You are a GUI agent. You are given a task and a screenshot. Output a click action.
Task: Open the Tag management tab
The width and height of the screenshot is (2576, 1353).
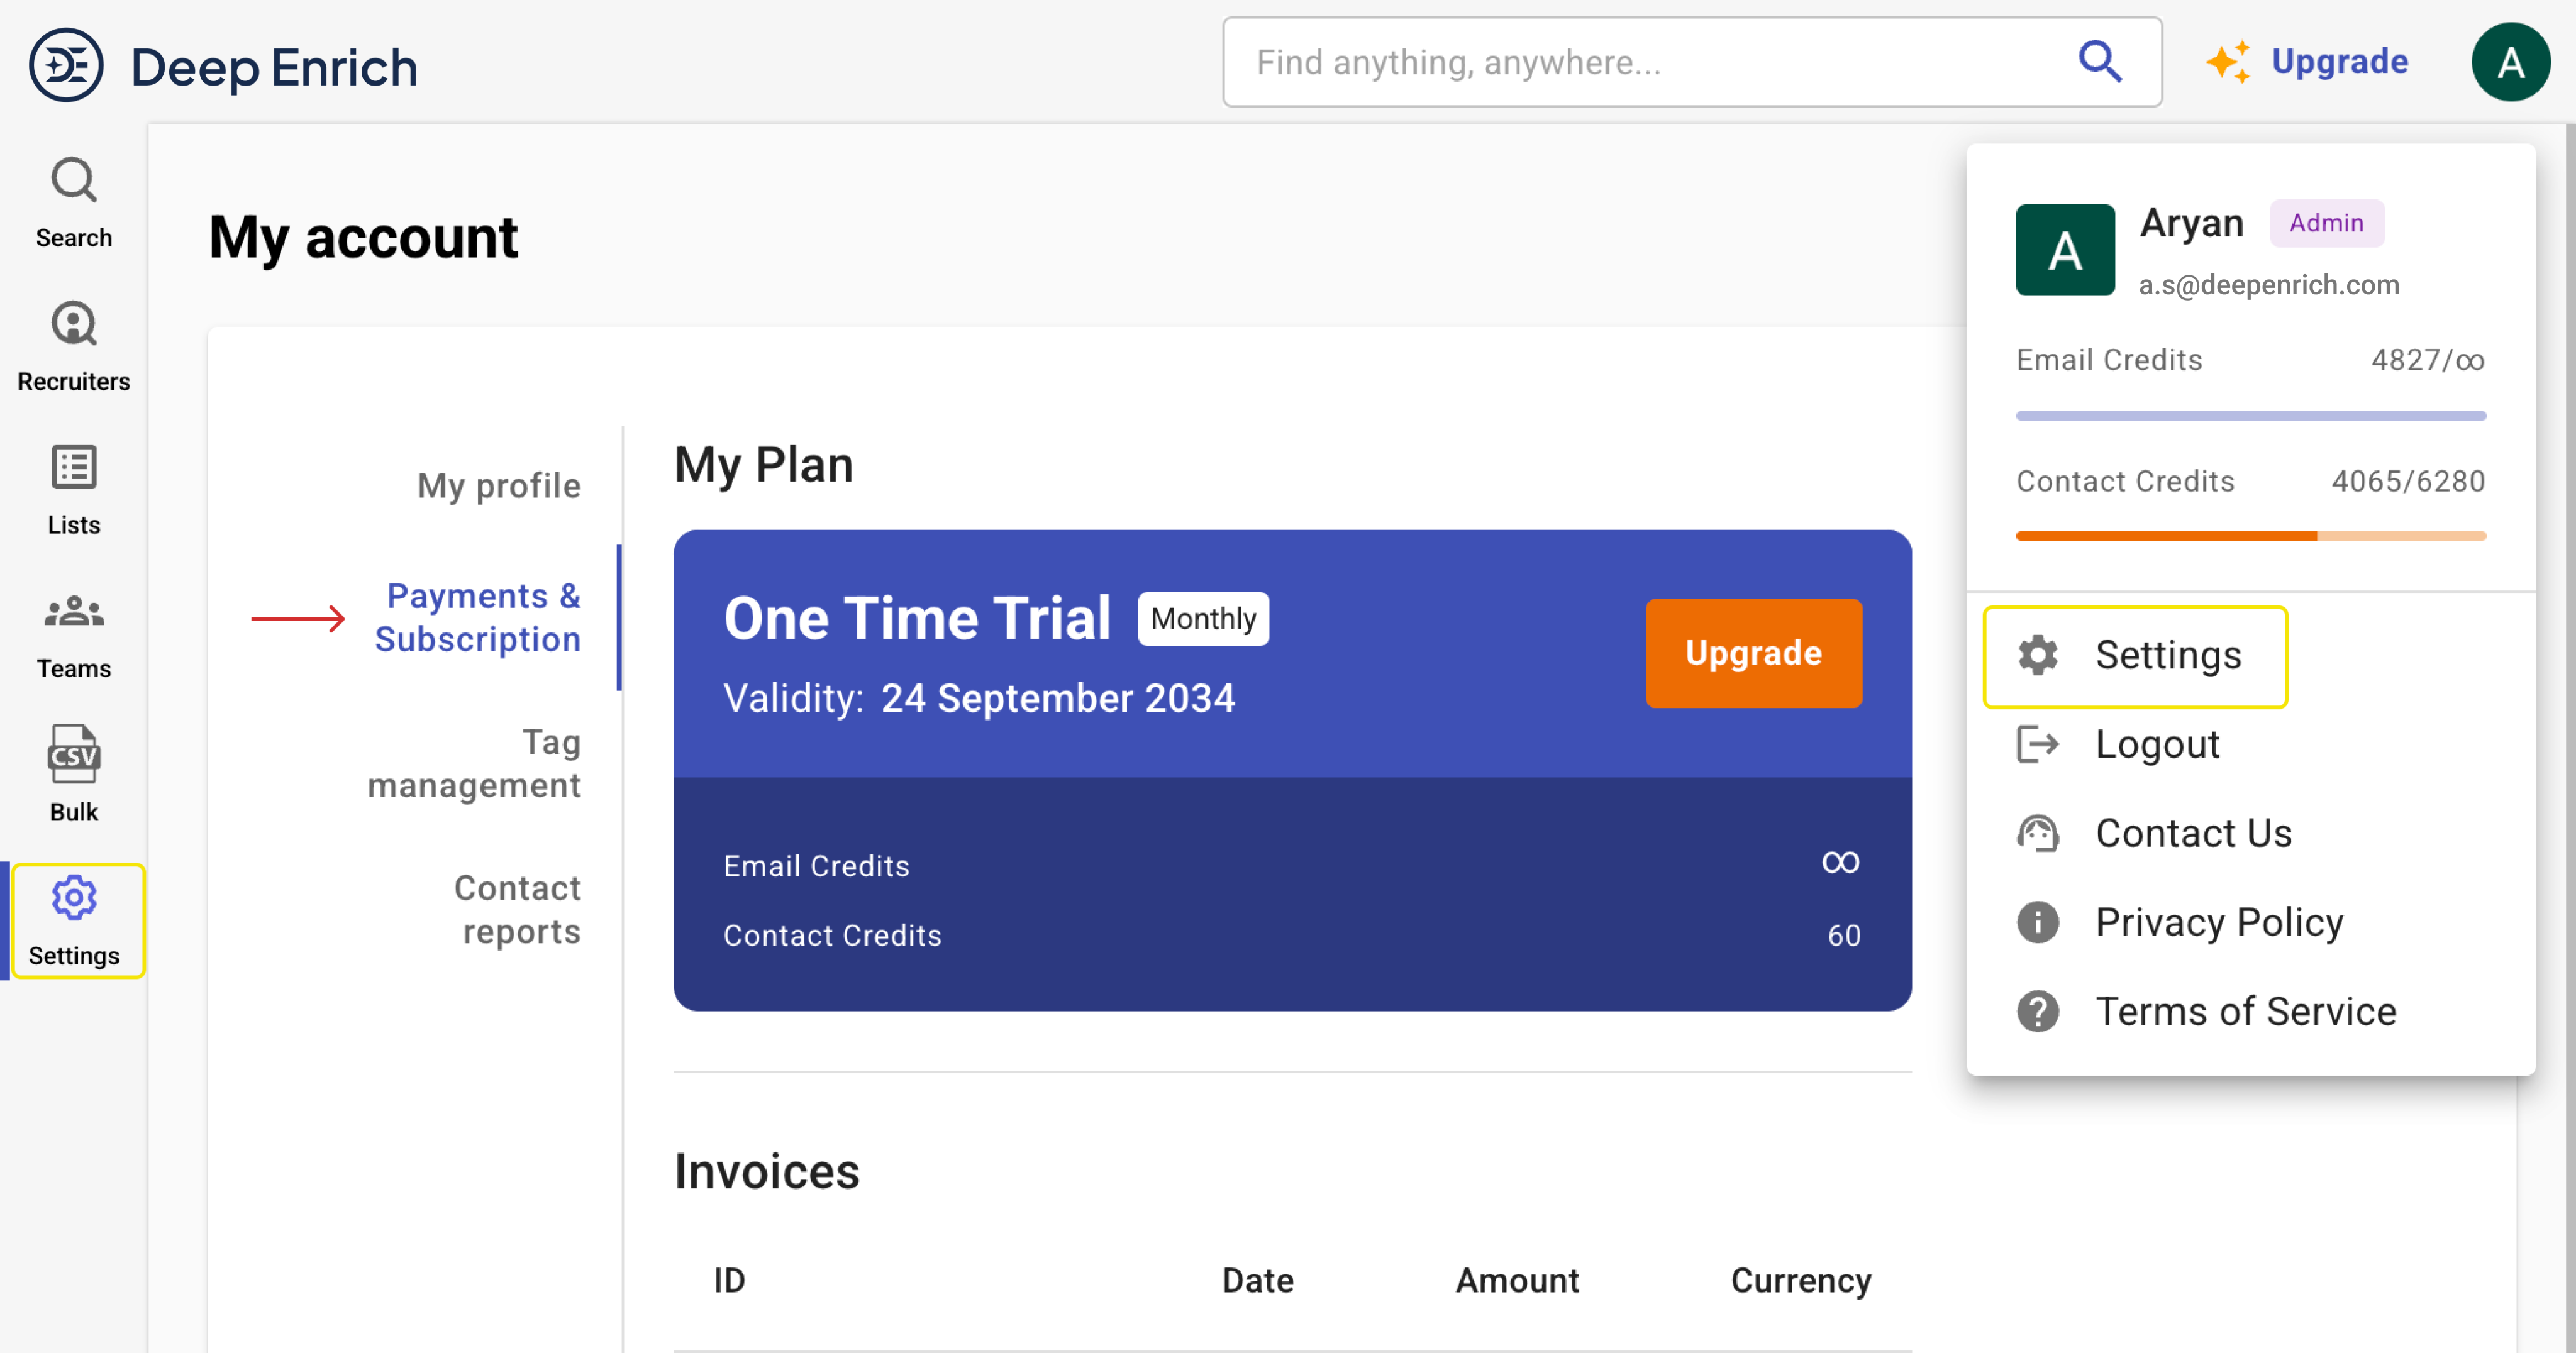(x=474, y=764)
